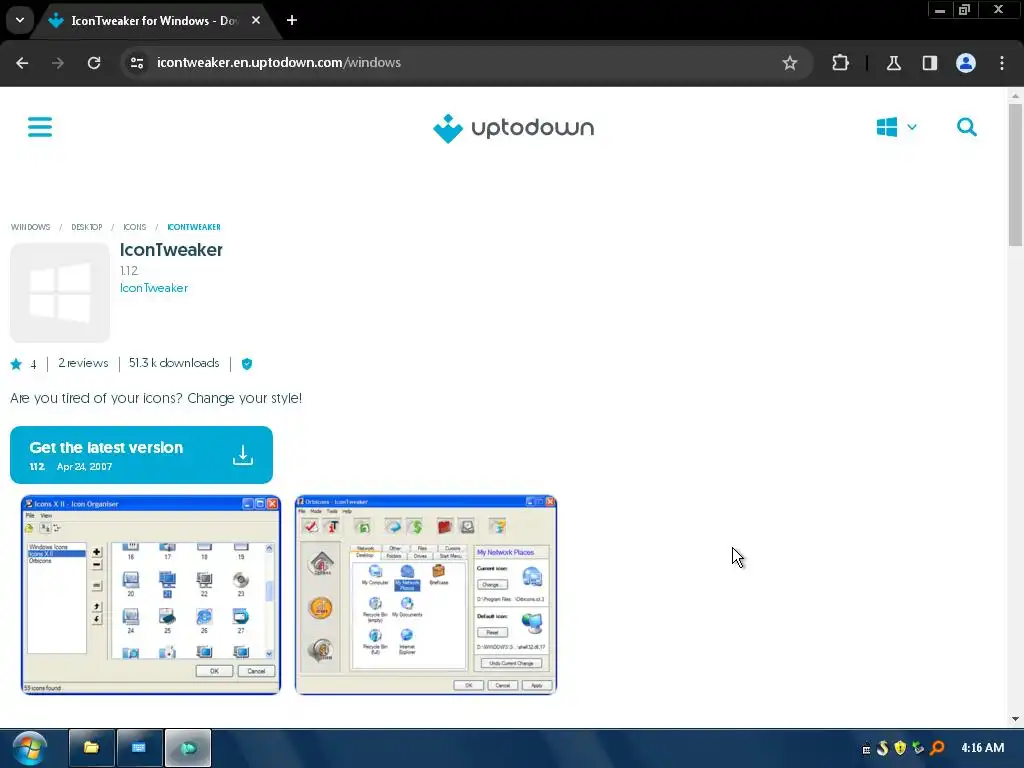Click the taskbar clock 4:16 AM
This screenshot has height=768, width=1024.
coord(982,748)
